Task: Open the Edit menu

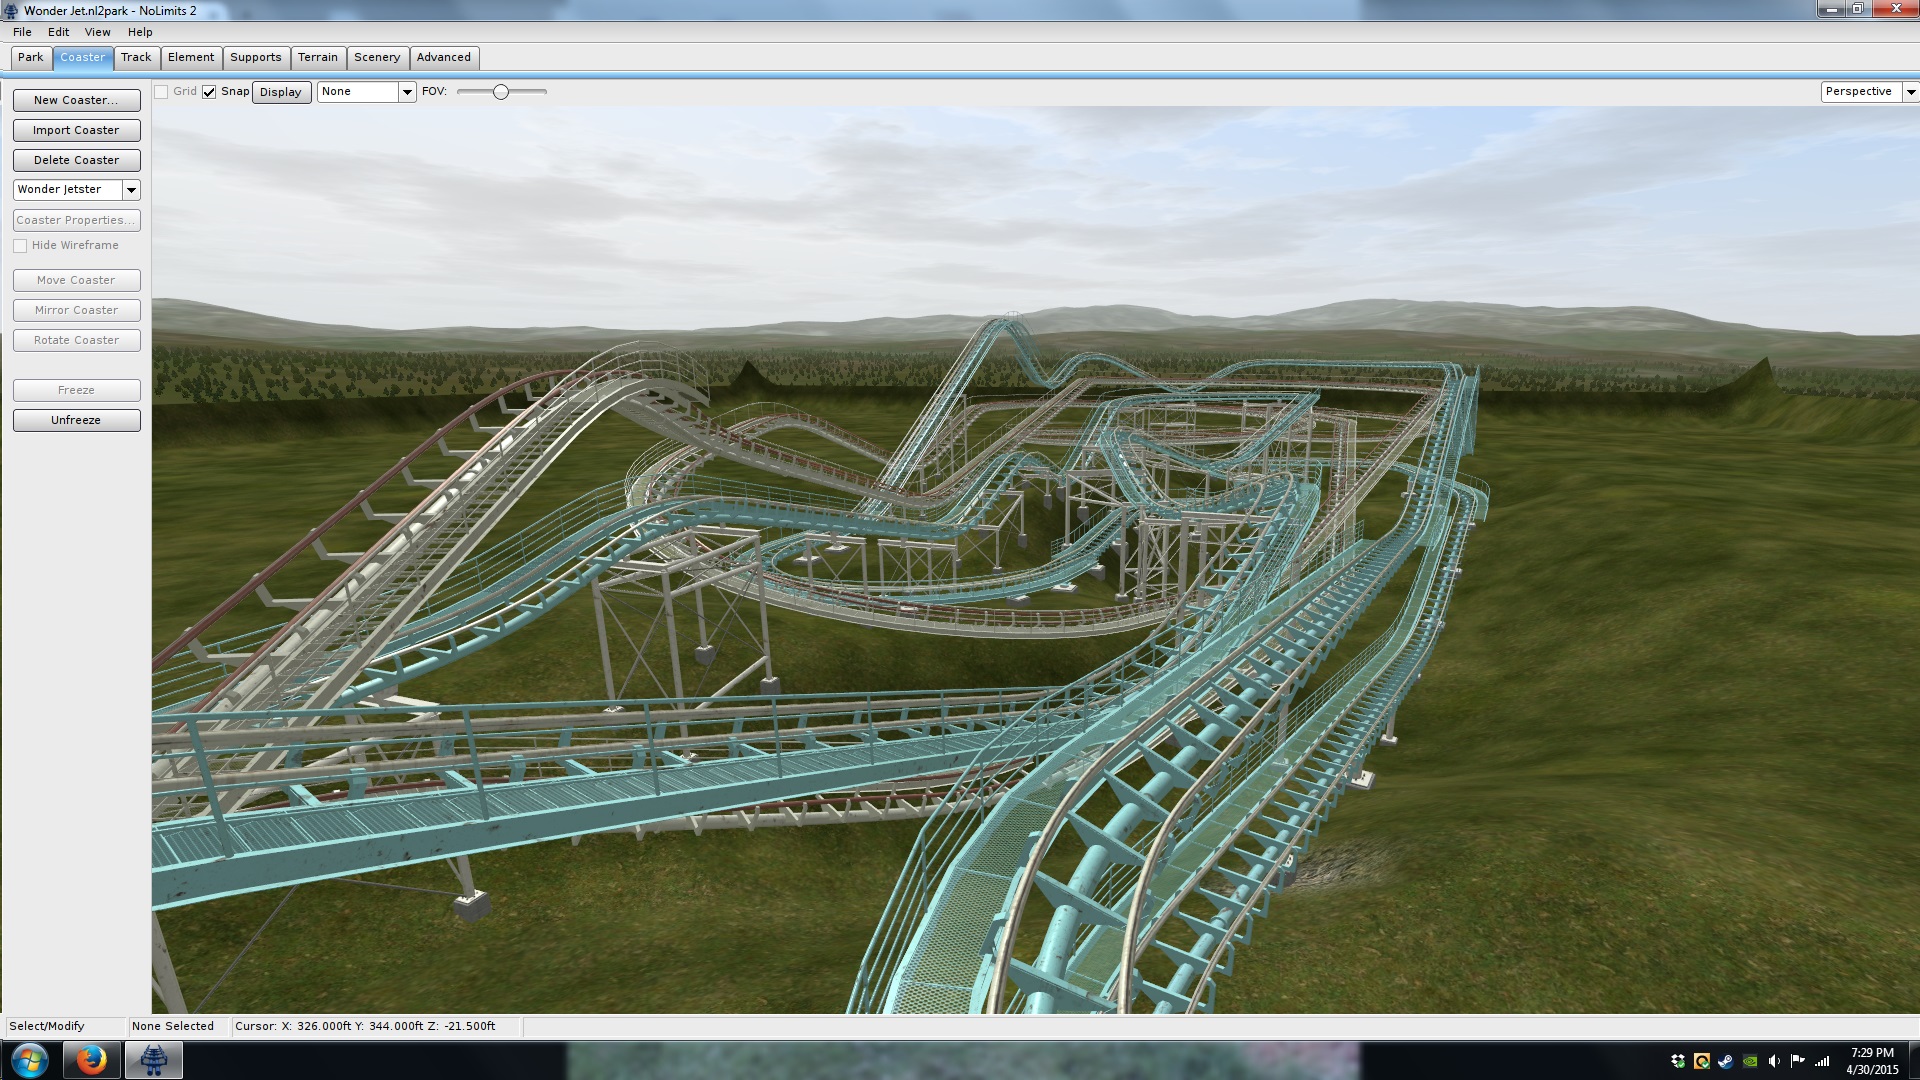Action: [58, 32]
